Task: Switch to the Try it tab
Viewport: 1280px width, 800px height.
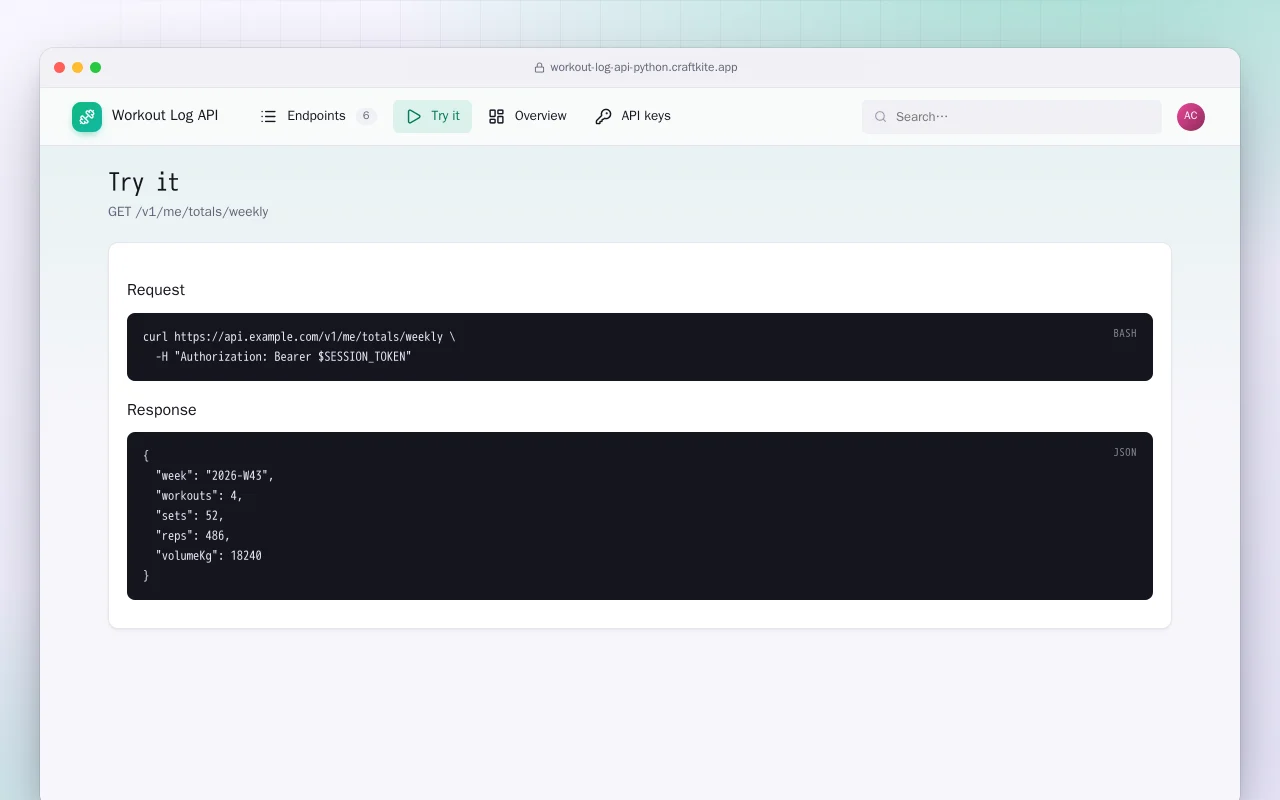Action: click(432, 116)
